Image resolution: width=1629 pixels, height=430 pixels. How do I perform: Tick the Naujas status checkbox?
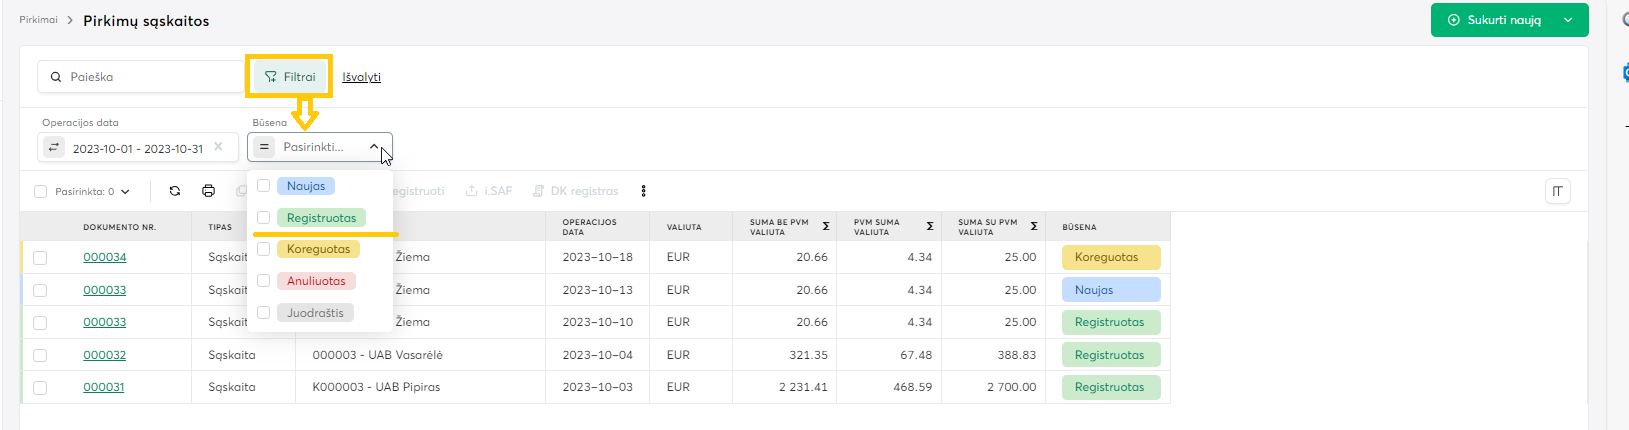coord(264,185)
